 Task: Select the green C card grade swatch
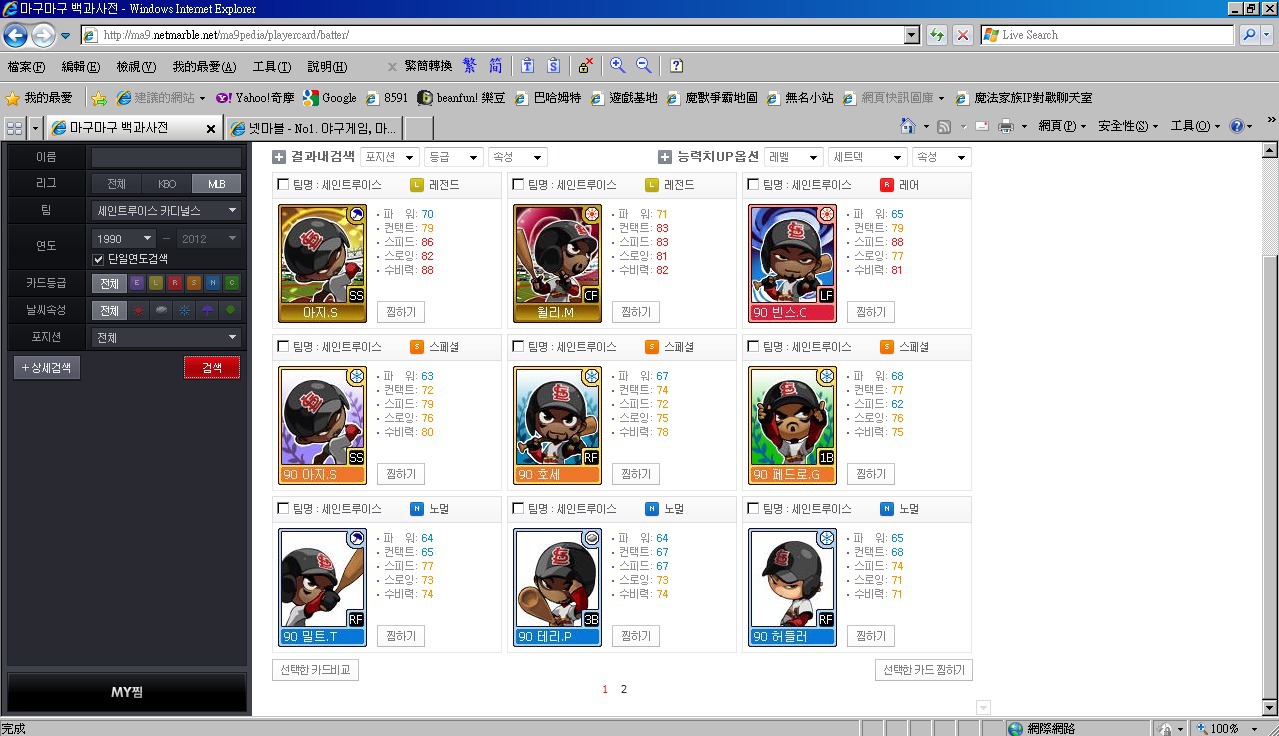click(231, 284)
